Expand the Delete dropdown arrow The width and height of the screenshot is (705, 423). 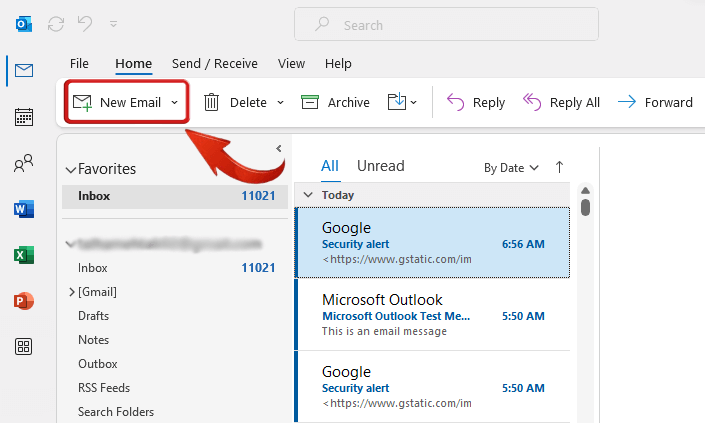[x=281, y=102]
